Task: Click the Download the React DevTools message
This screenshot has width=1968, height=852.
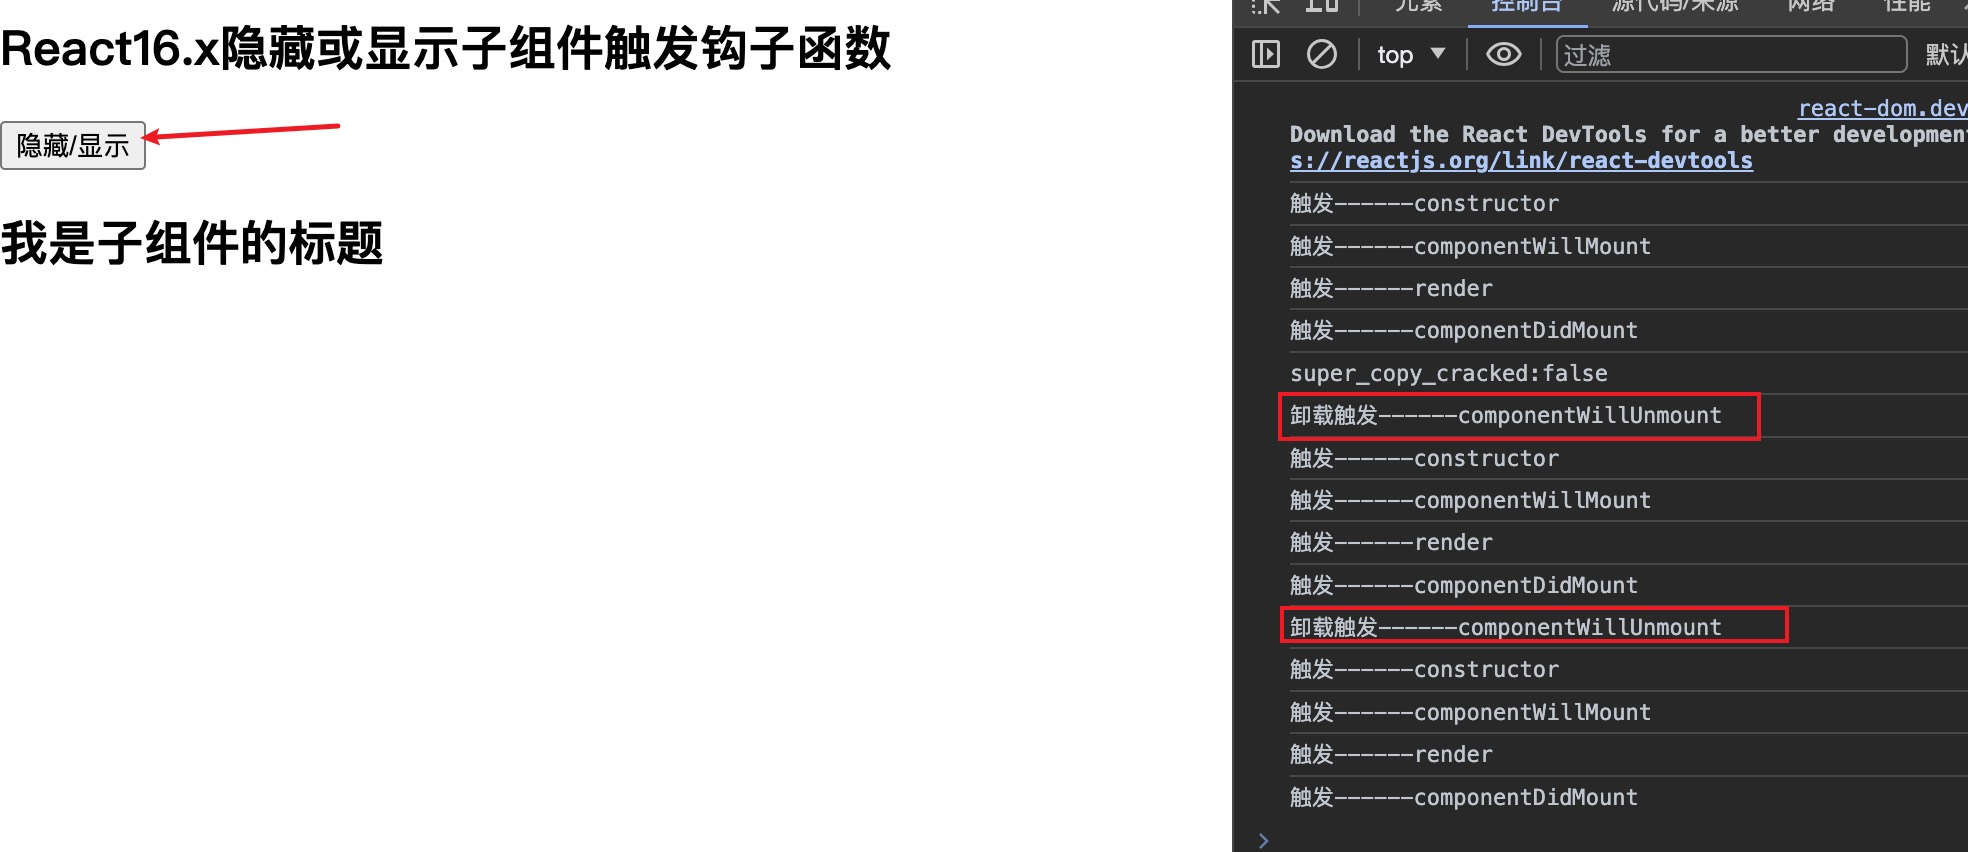Action: (x=1628, y=134)
